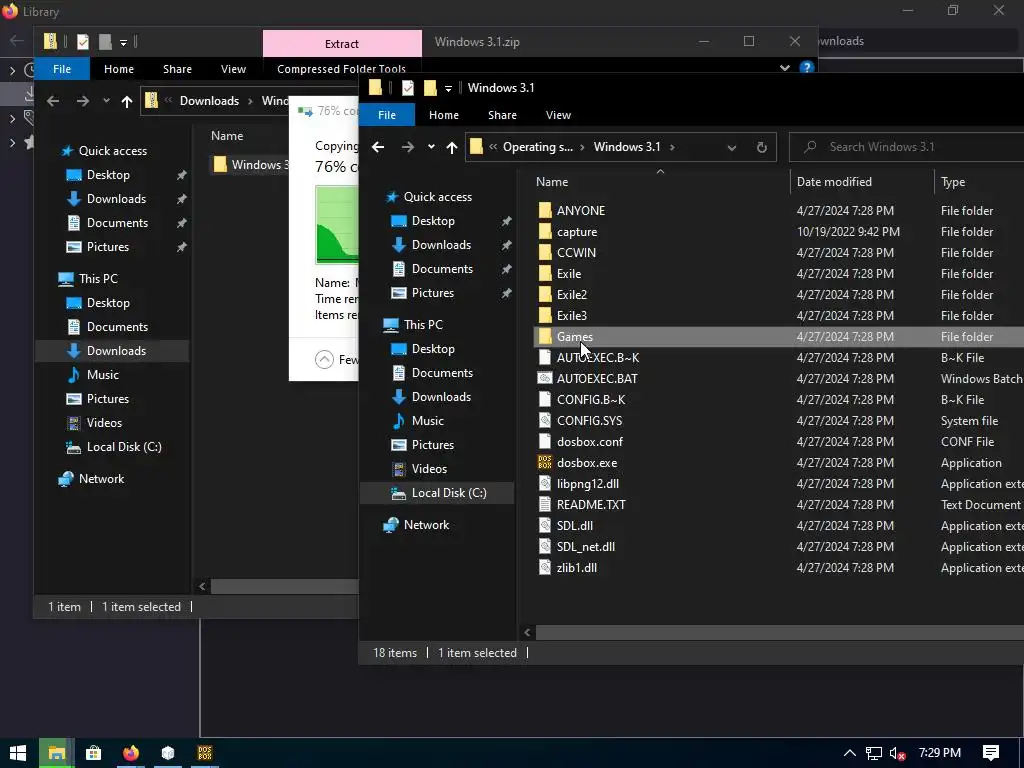The width and height of the screenshot is (1024, 768).
Task: Select AUTOEXEC.B~K file
Action: coord(598,358)
